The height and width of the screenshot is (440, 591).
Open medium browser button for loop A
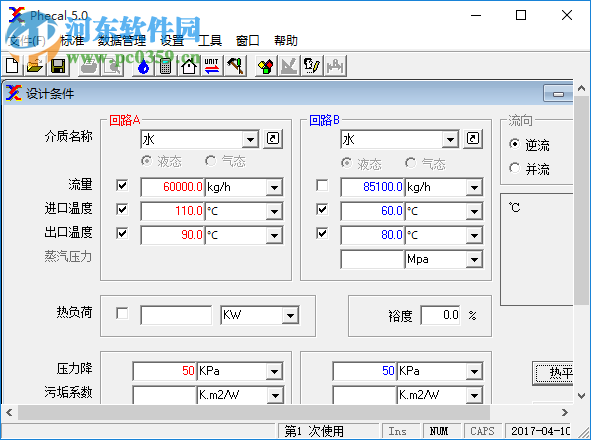(273, 139)
